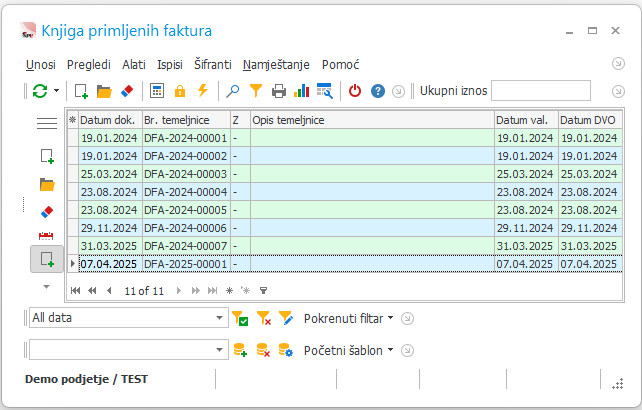Click the add template database icon
The image size is (642, 410).
click(x=240, y=350)
